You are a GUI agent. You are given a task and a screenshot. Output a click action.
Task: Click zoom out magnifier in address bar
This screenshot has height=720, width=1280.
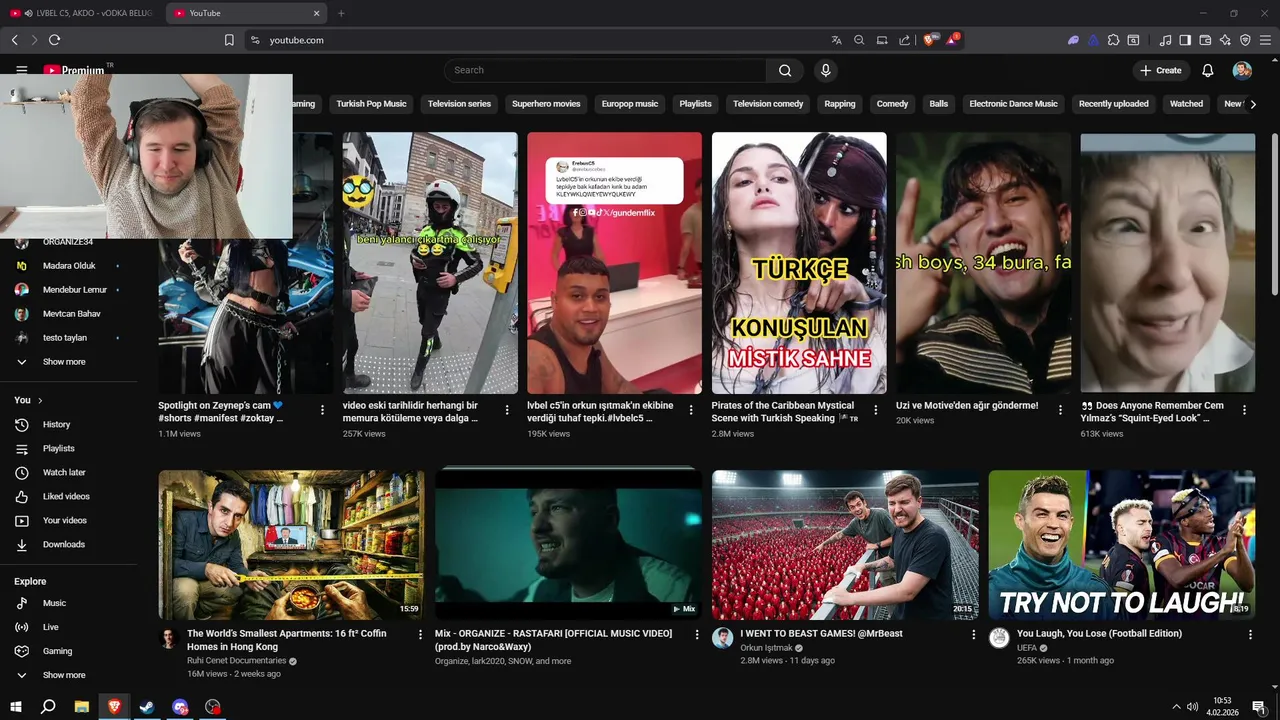click(x=859, y=40)
